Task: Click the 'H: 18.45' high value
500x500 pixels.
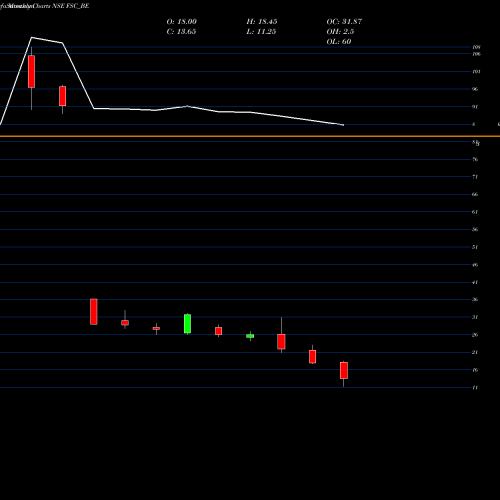Action: pos(262,22)
